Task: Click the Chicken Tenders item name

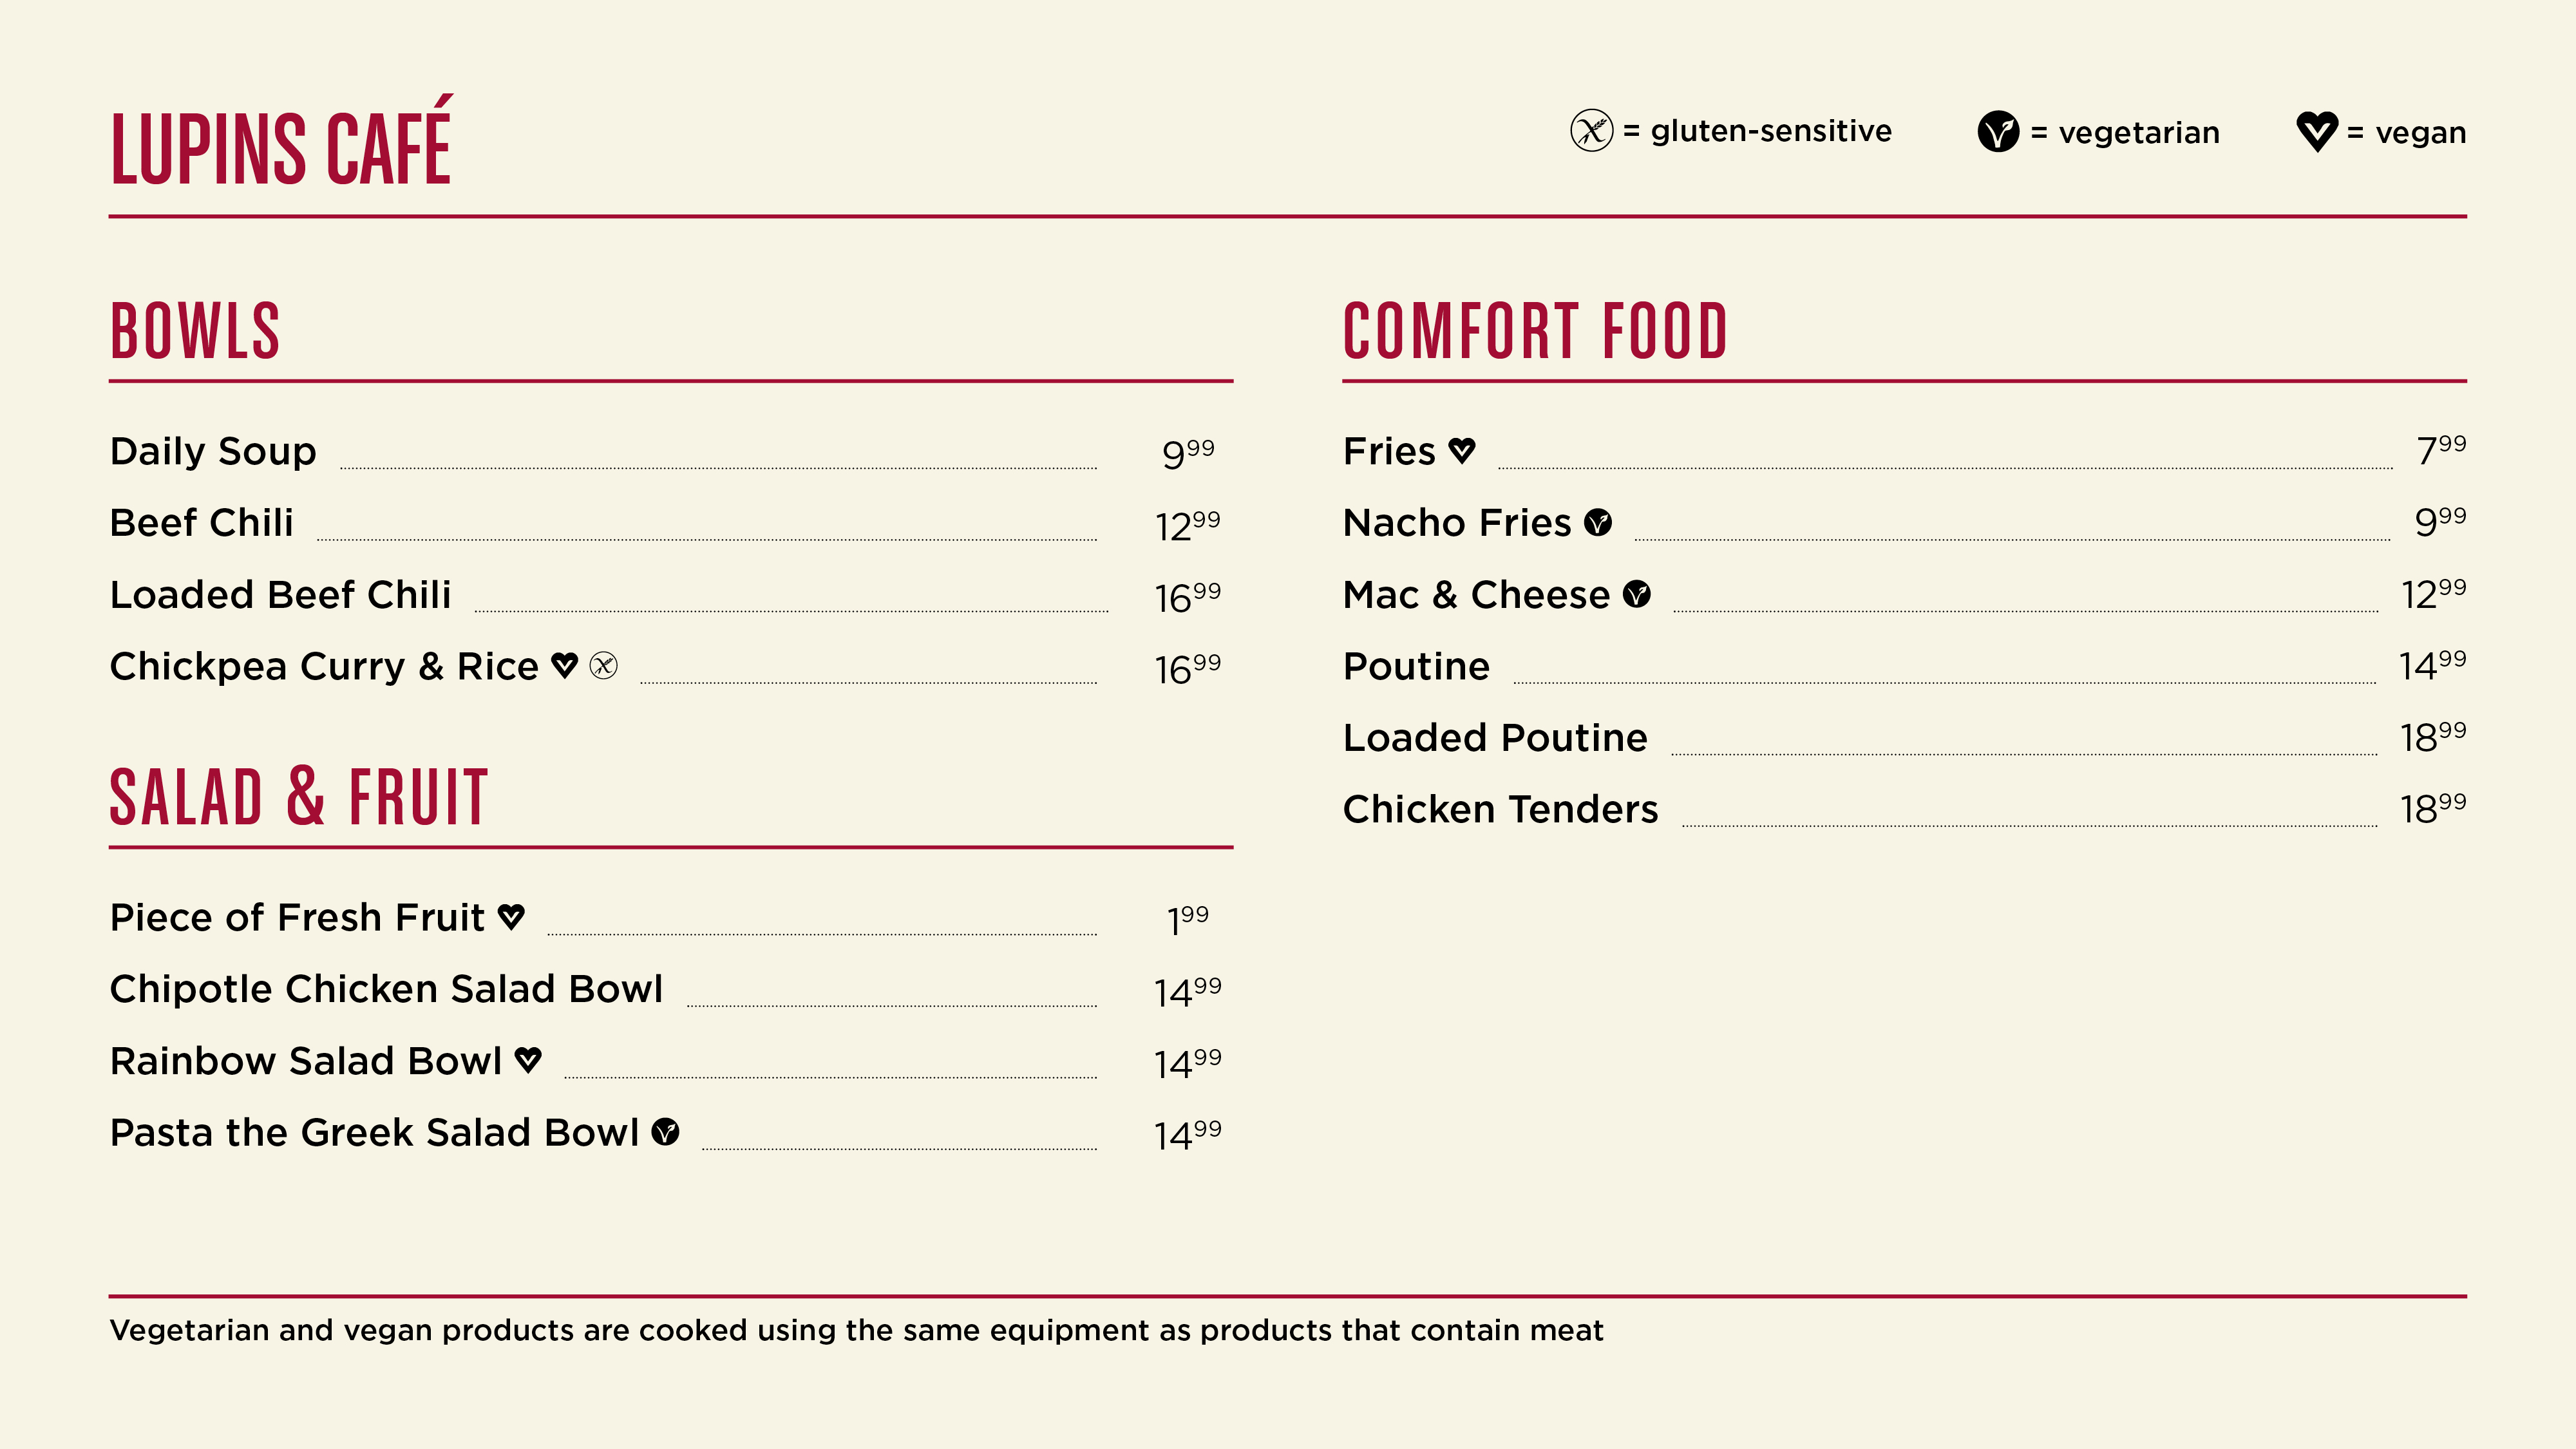Action: click(1500, 809)
